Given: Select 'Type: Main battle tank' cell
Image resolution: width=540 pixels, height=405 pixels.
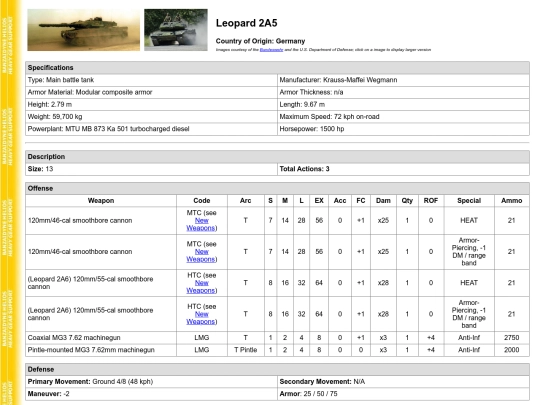Looking at the screenshot, I should click(x=151, y=80).
